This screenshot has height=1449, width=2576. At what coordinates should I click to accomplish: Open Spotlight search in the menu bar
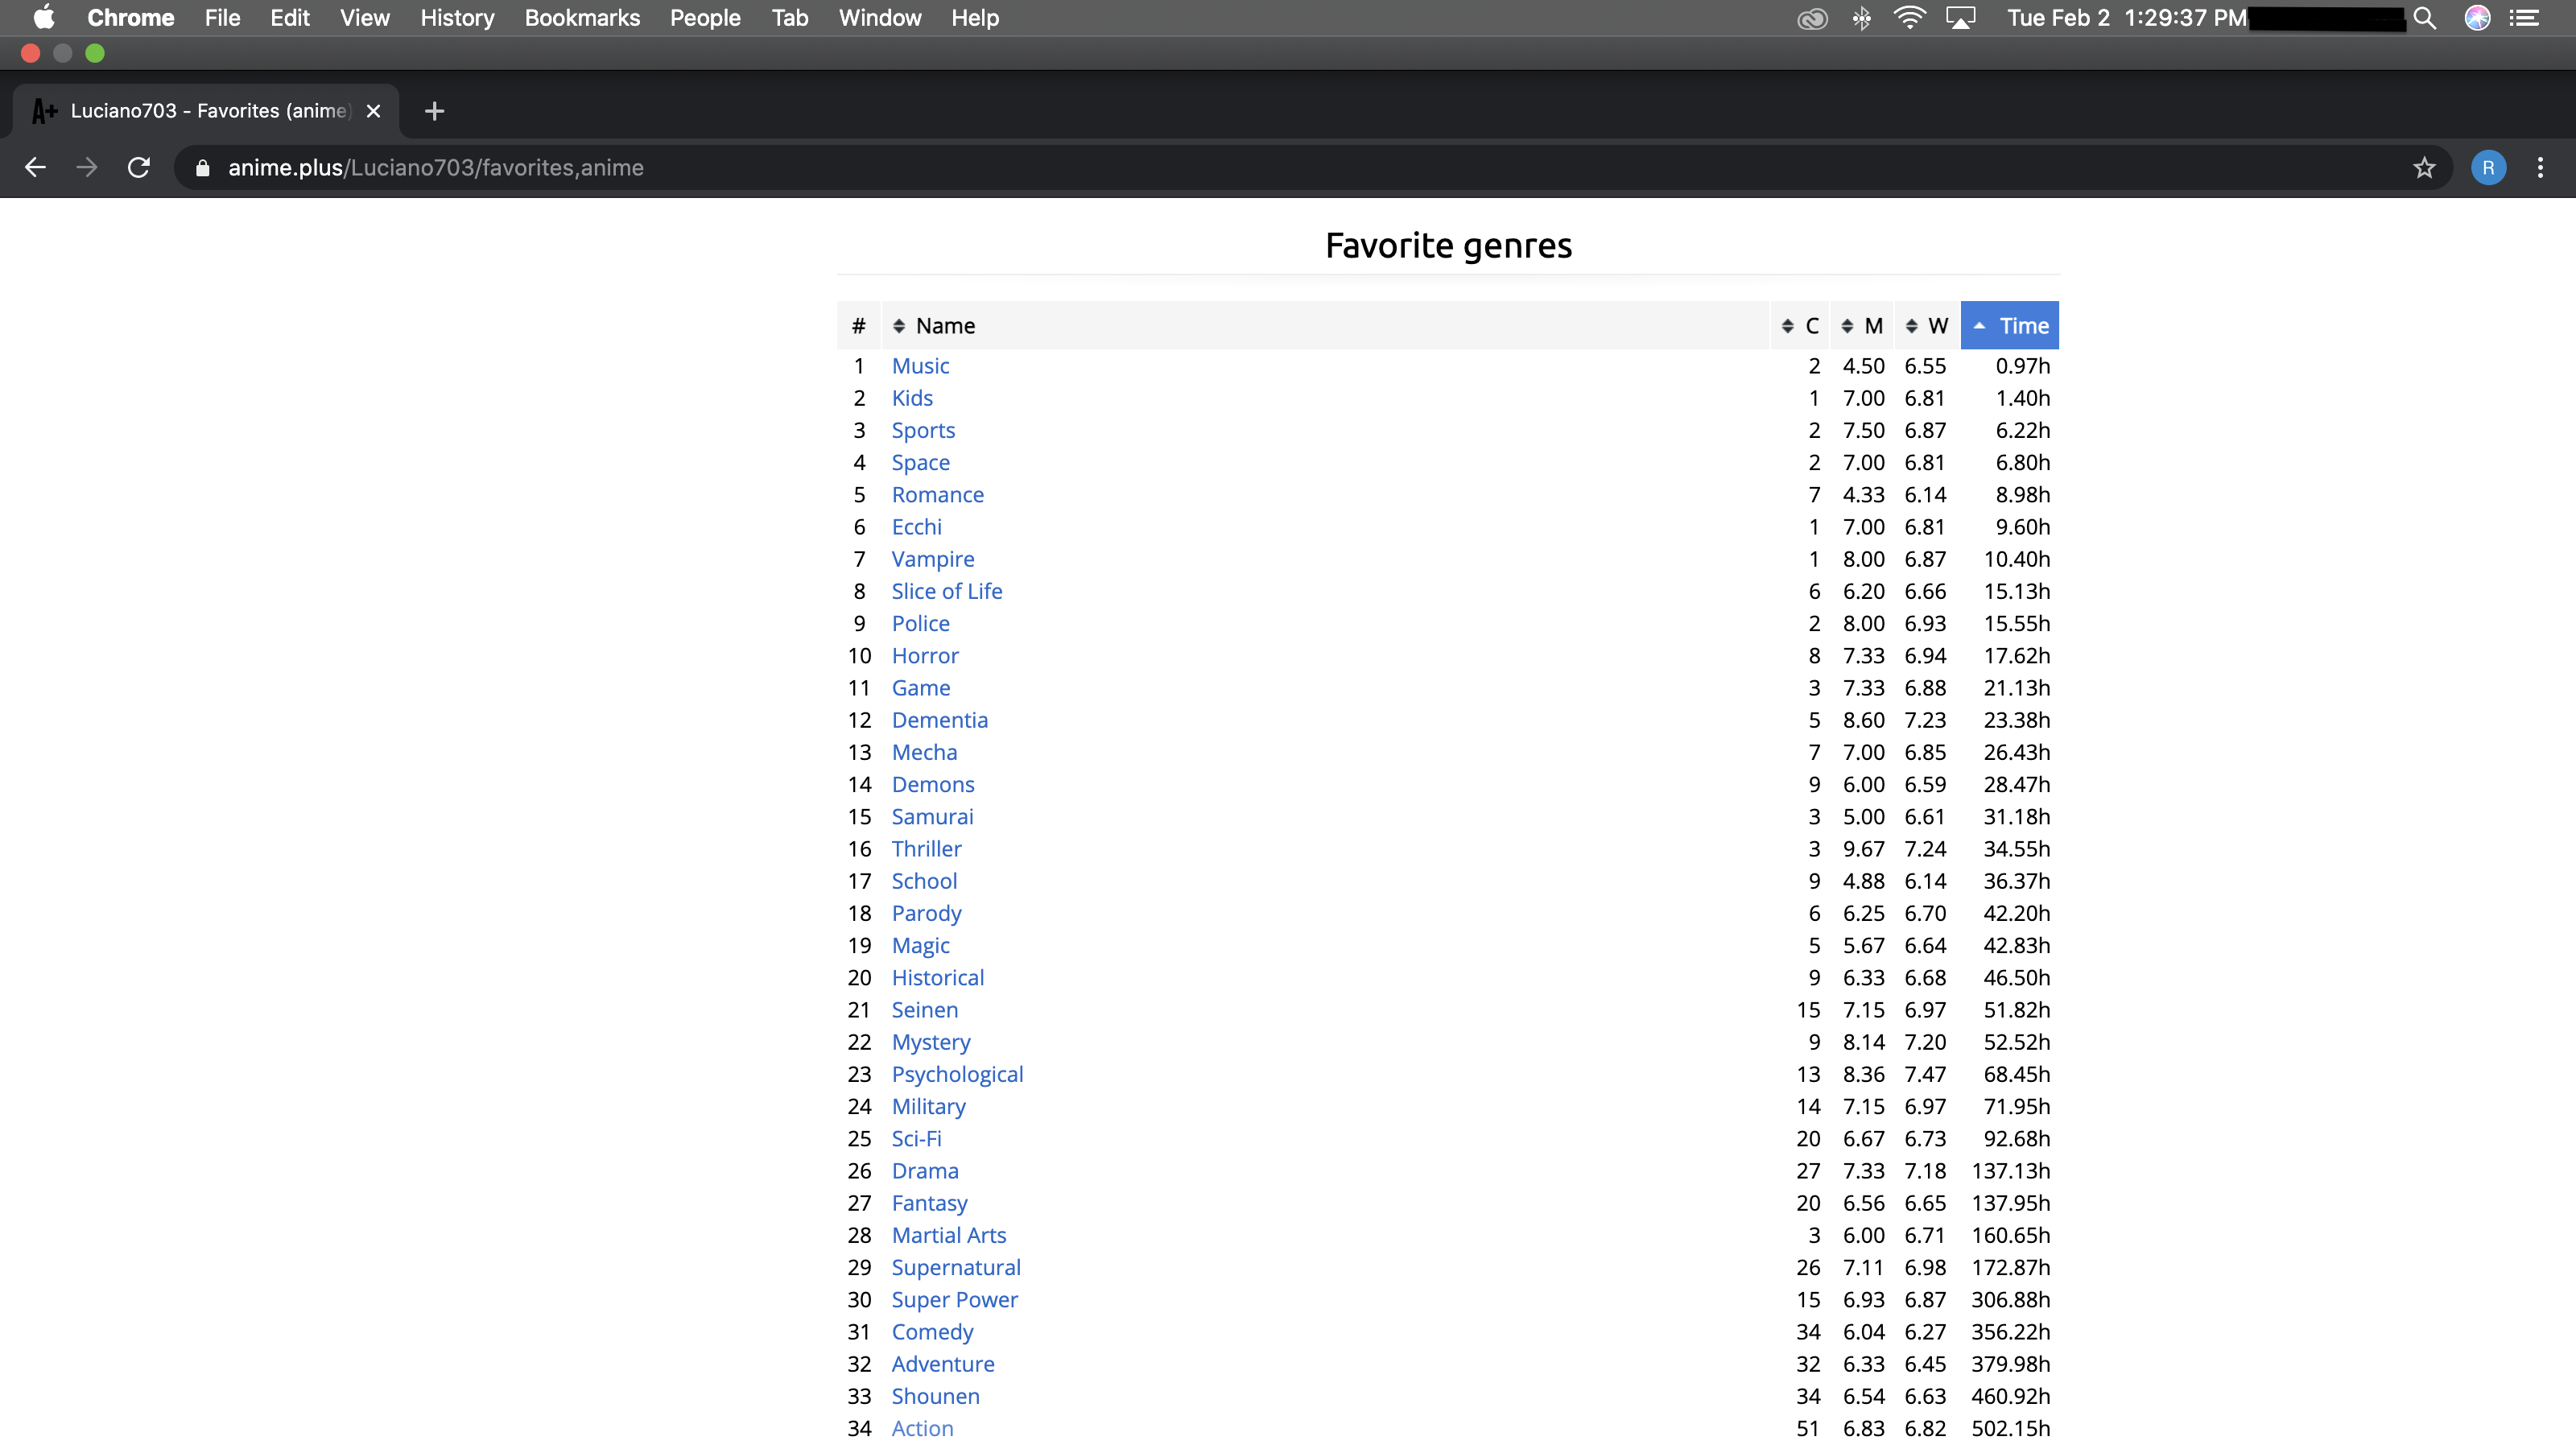(2424, 18)
